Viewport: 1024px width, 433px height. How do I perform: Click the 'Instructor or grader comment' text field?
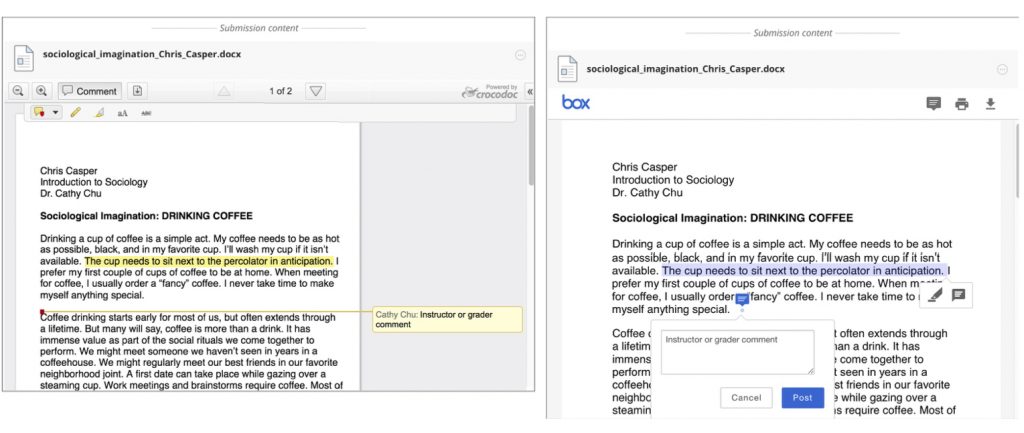point(737,352)
